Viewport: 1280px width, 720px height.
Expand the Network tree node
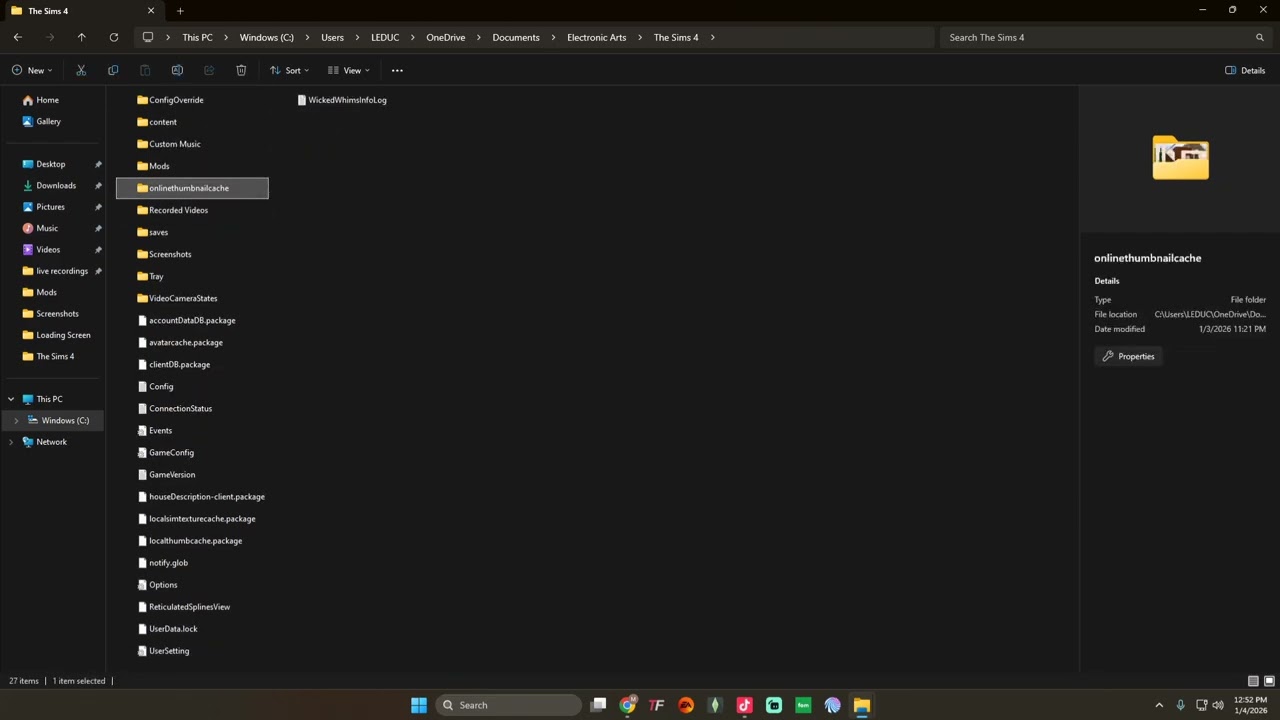coord(11,442)
